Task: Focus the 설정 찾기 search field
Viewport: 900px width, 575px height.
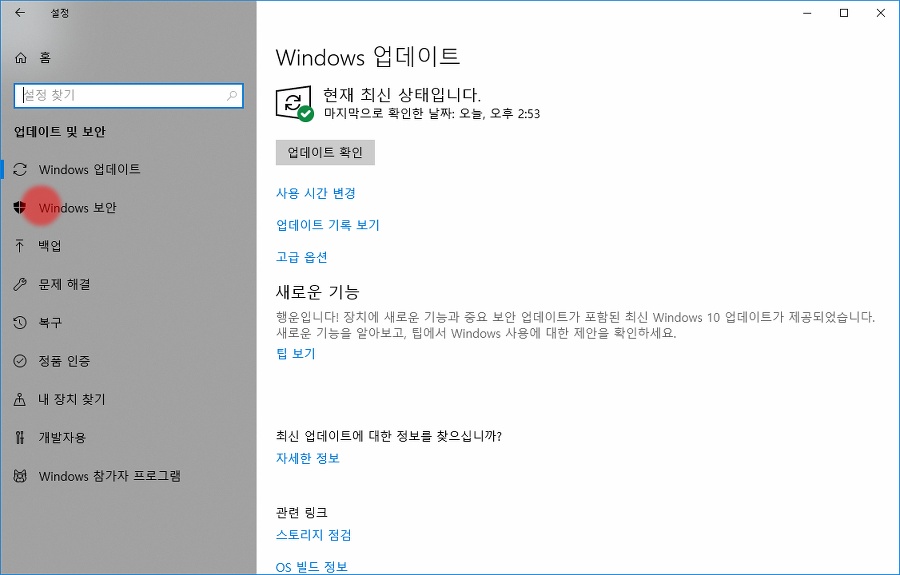Action: [x=129, y=95]
